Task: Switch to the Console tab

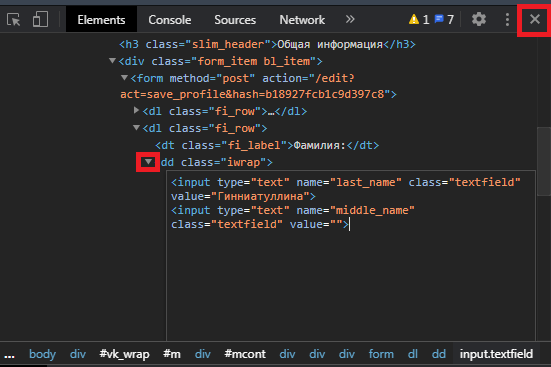Action: (x=170, y=20)
